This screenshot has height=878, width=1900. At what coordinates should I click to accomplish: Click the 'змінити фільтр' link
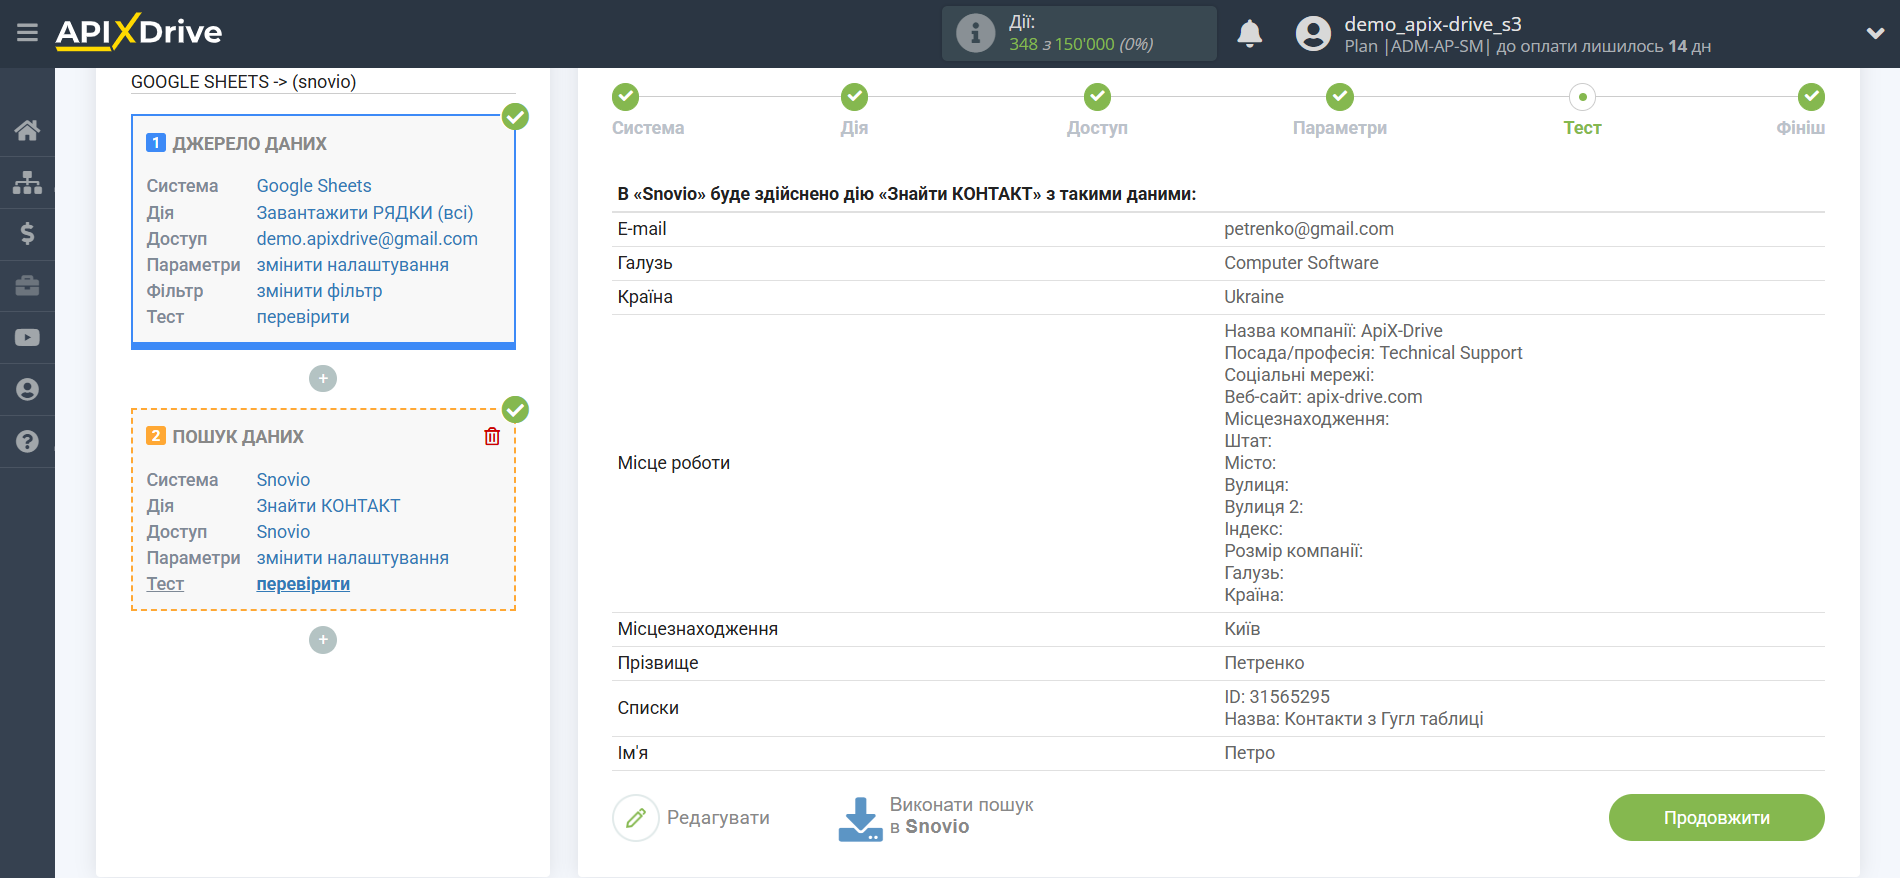(x=319, y=291)
